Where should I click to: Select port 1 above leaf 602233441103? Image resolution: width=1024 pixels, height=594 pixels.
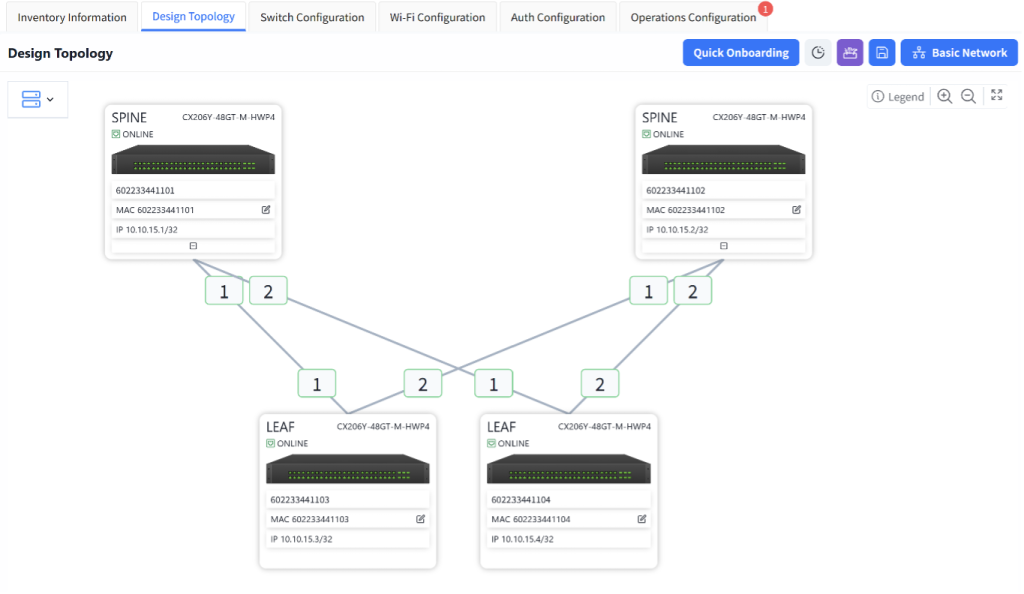[317, 384]
